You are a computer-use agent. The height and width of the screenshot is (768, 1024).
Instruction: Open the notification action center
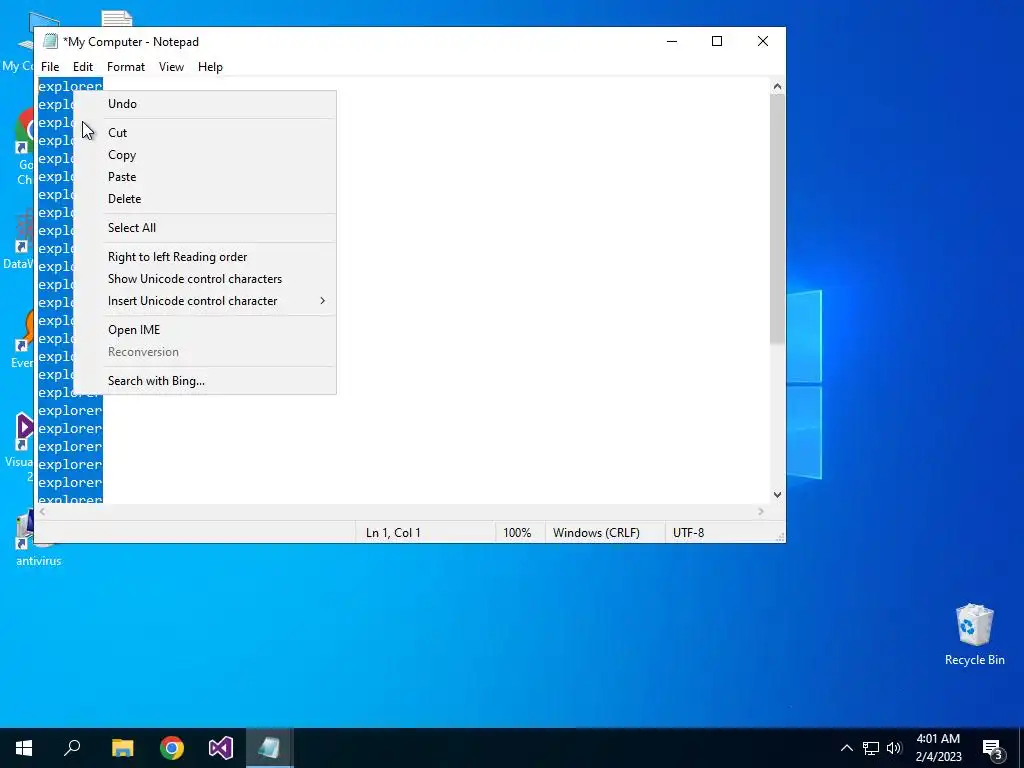click(x=993, y=748)
